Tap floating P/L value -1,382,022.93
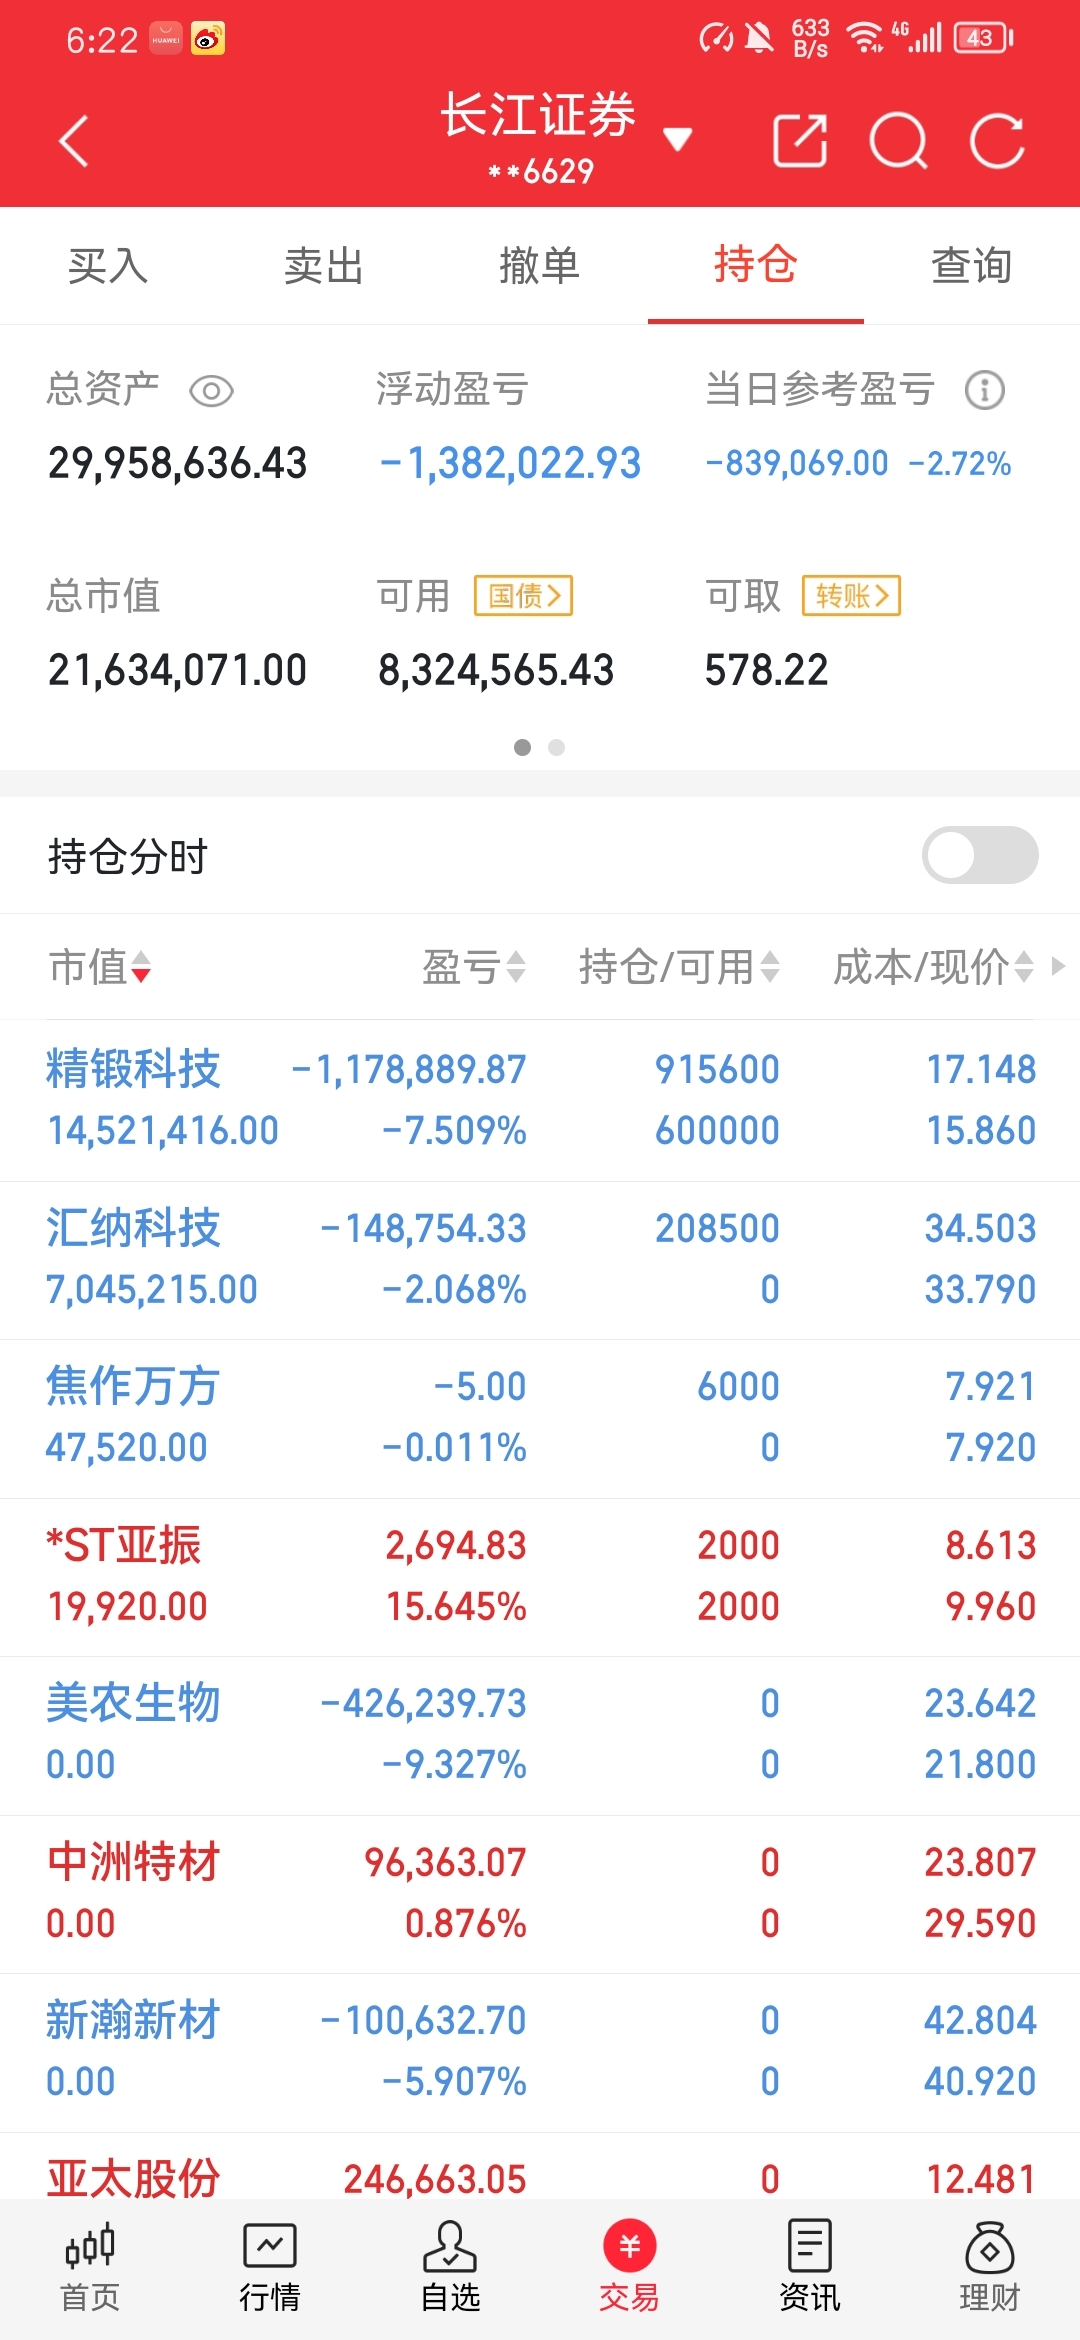This screenshot has height=2340, width=1080. (x=510, y=464)
